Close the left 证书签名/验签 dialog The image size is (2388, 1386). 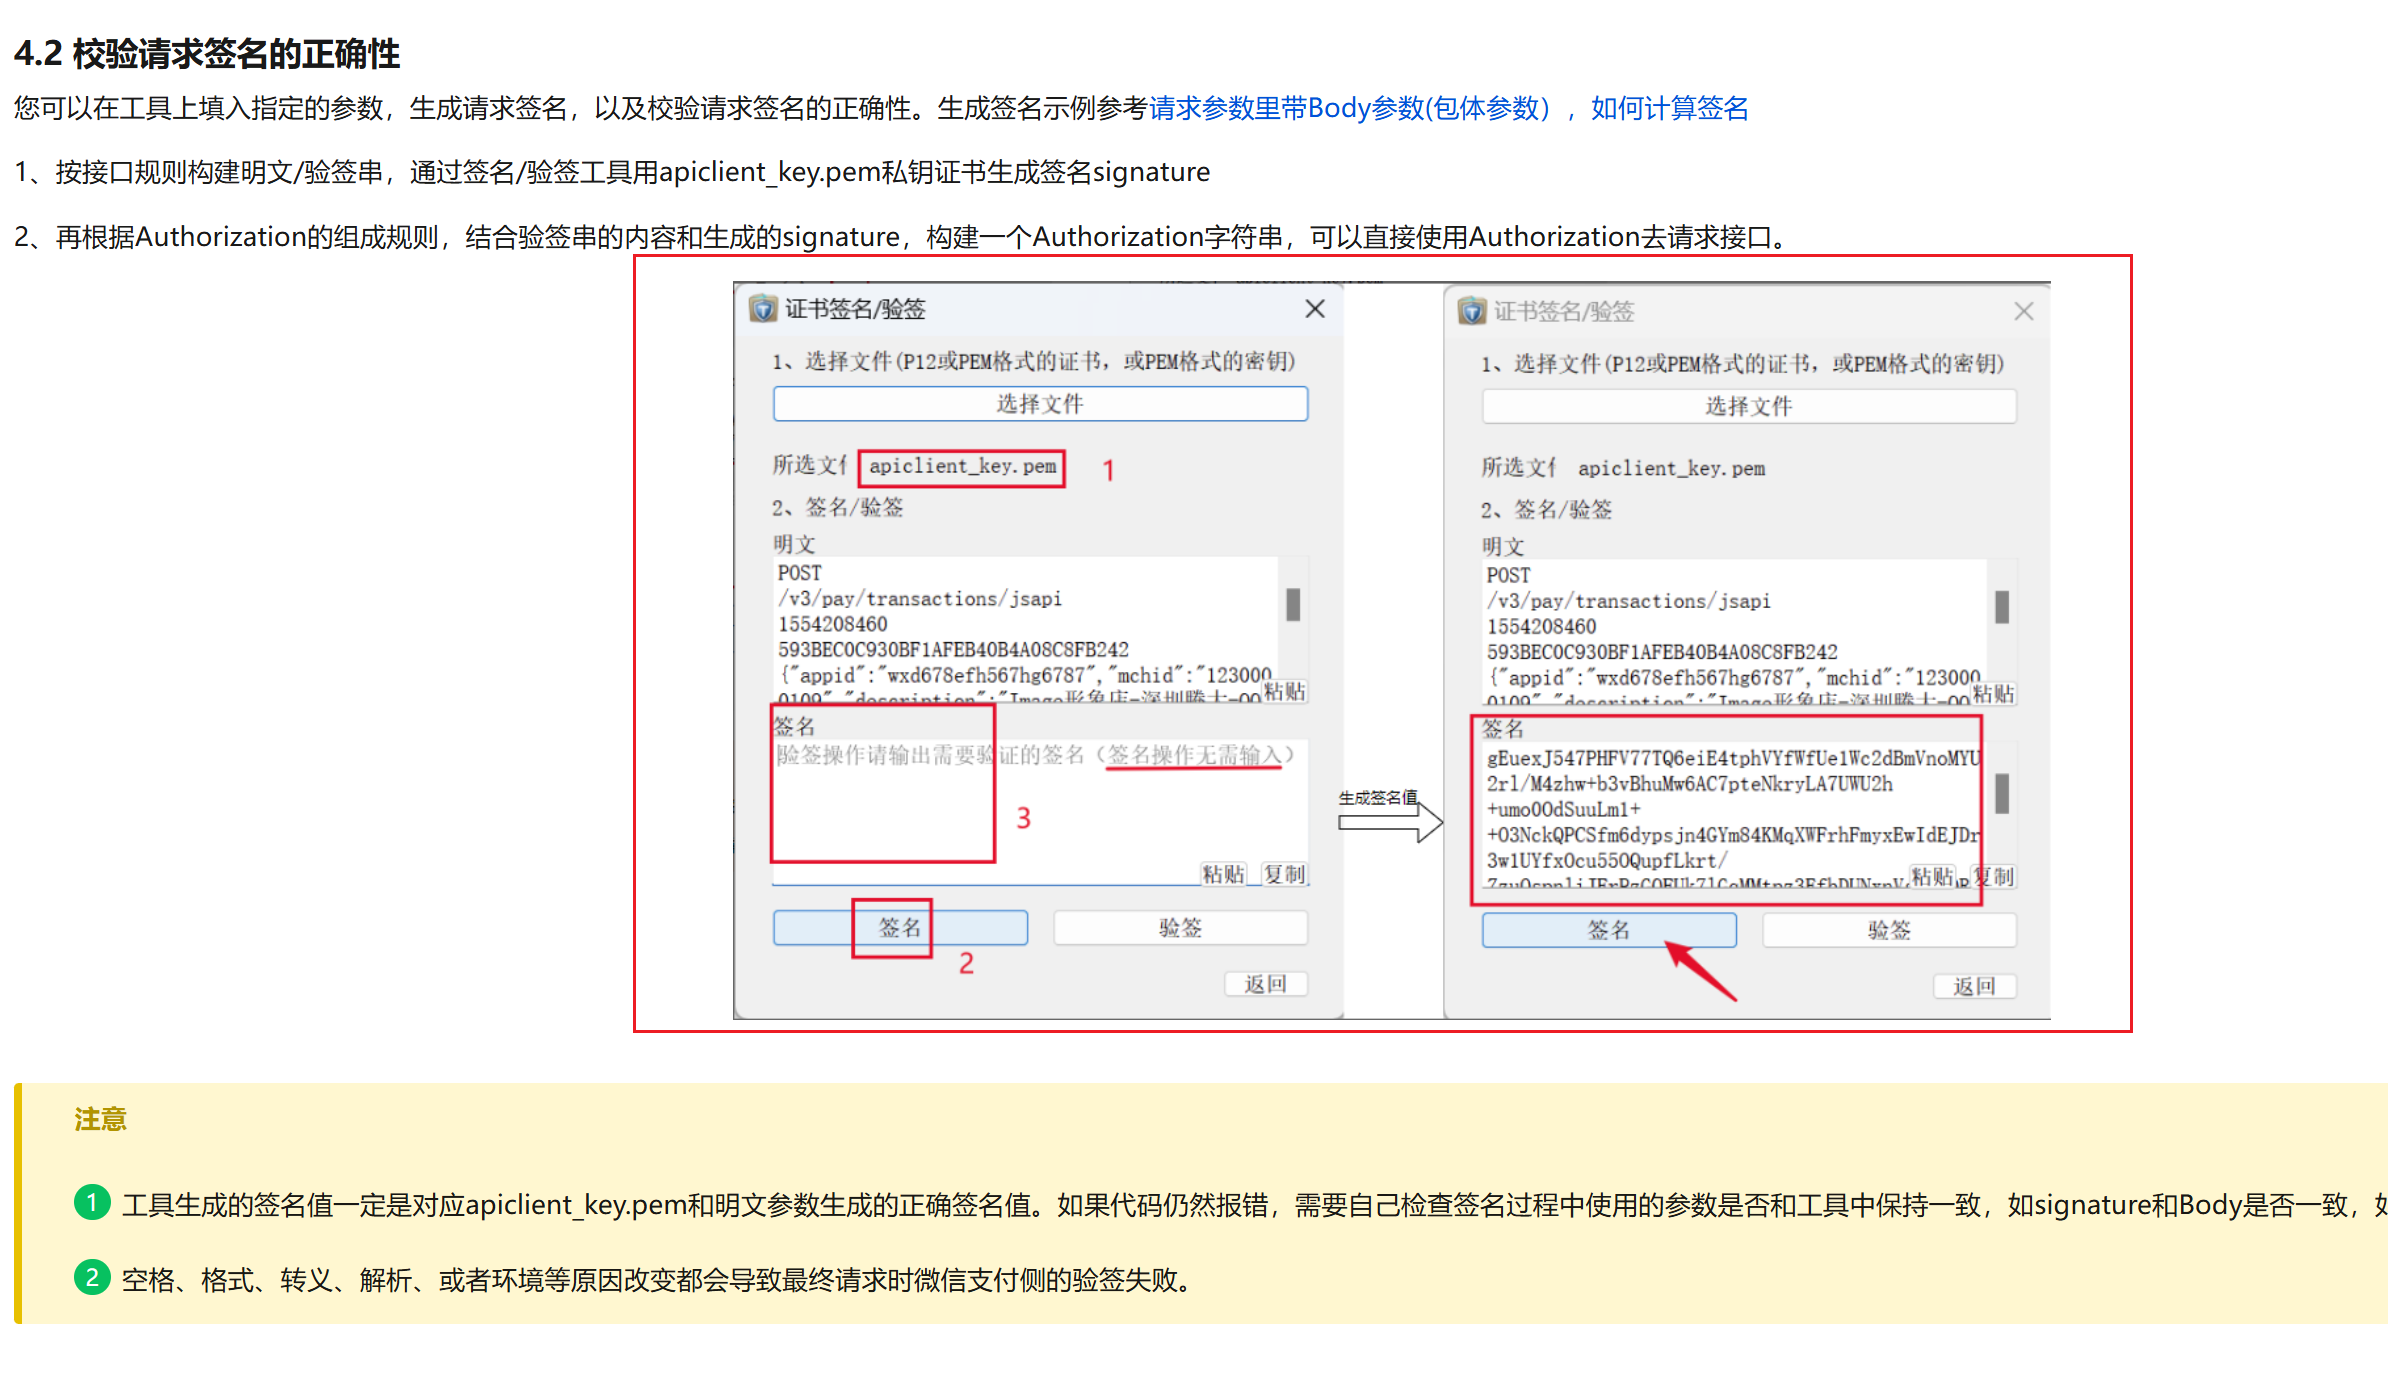(x=1315, y=309)
